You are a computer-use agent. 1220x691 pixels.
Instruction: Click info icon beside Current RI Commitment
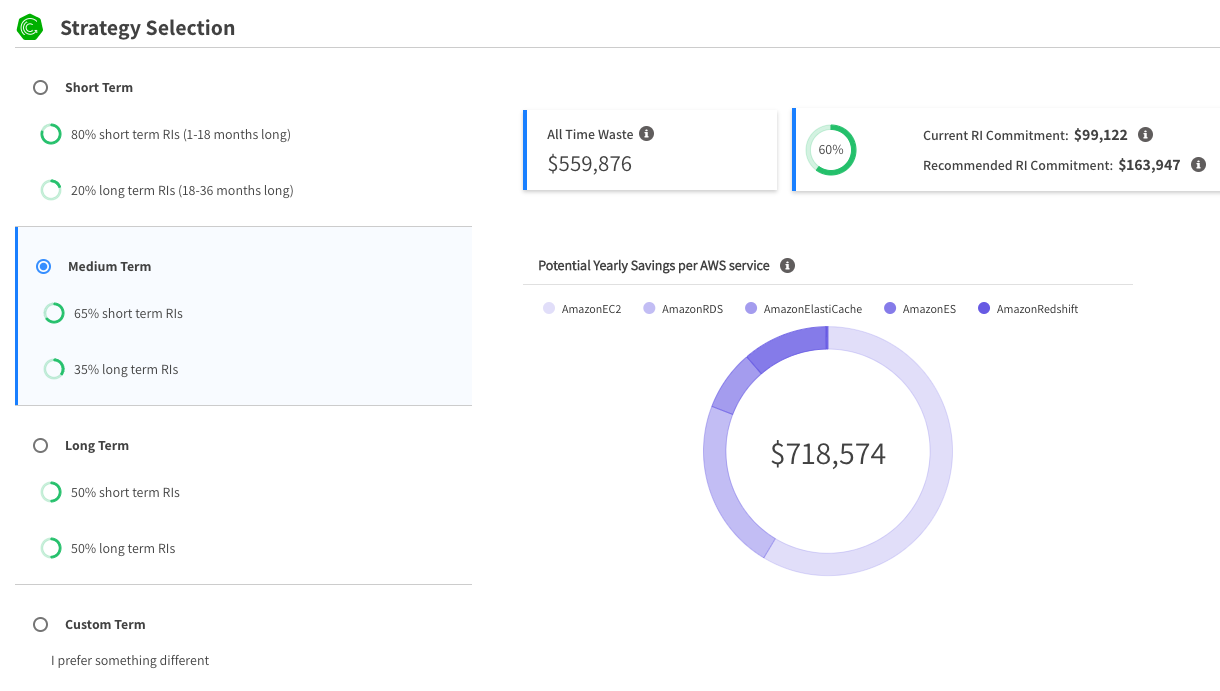pyautogui.click(x=1146, y=135)
